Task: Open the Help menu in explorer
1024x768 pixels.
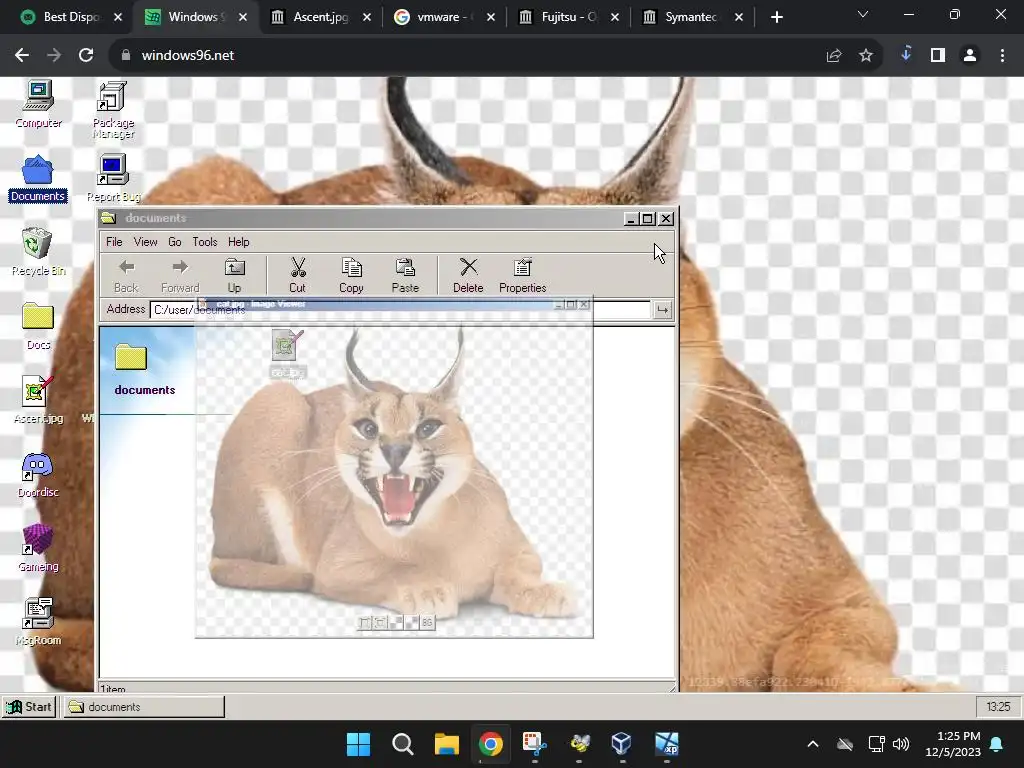Action: pyautogui.click(x=238, y=242)
